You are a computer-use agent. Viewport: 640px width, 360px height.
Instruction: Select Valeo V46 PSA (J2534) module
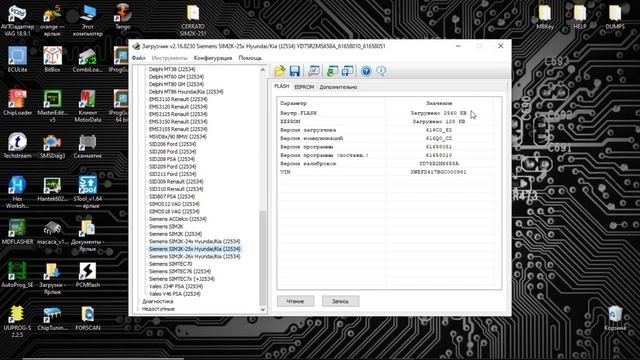(175, 294)
